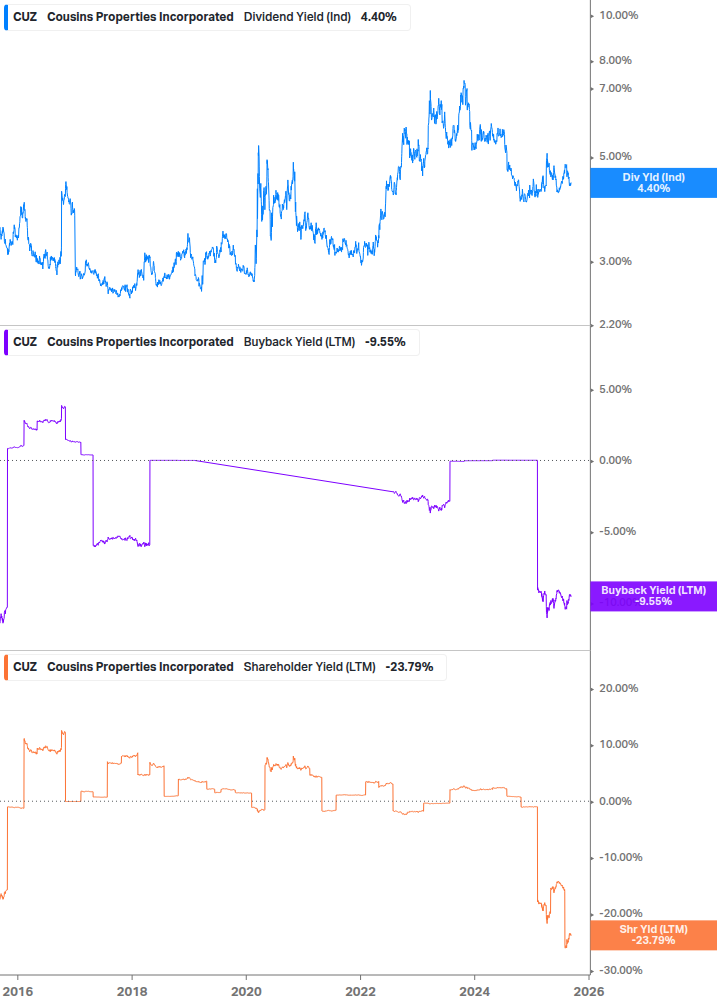Click the 4.40% value in the top legend
This screenshot has width=717, height=1005.
click(379, 17)
